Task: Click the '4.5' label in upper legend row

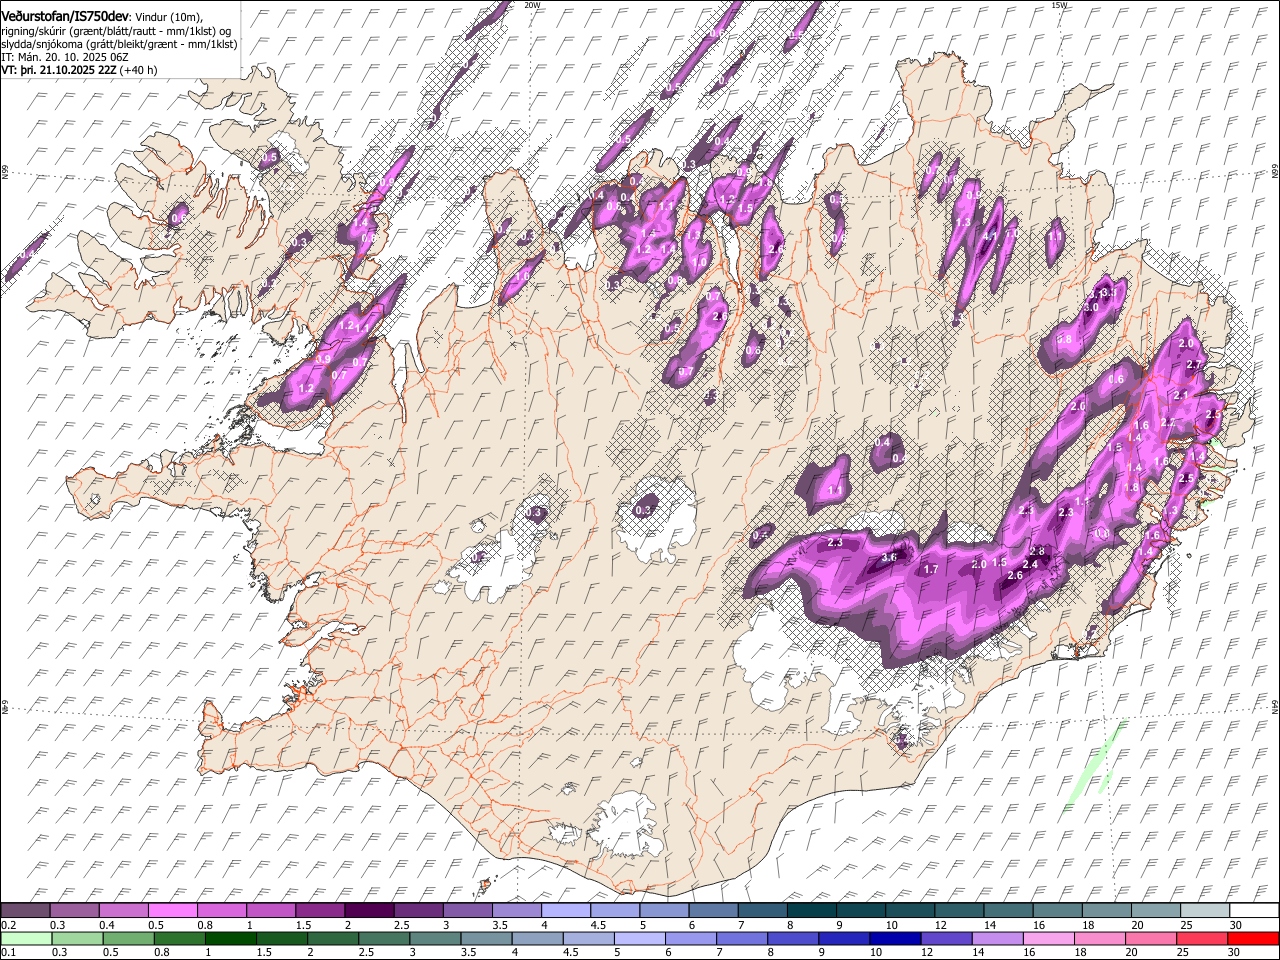Action: pyautogui.click(x=598, y=925)
